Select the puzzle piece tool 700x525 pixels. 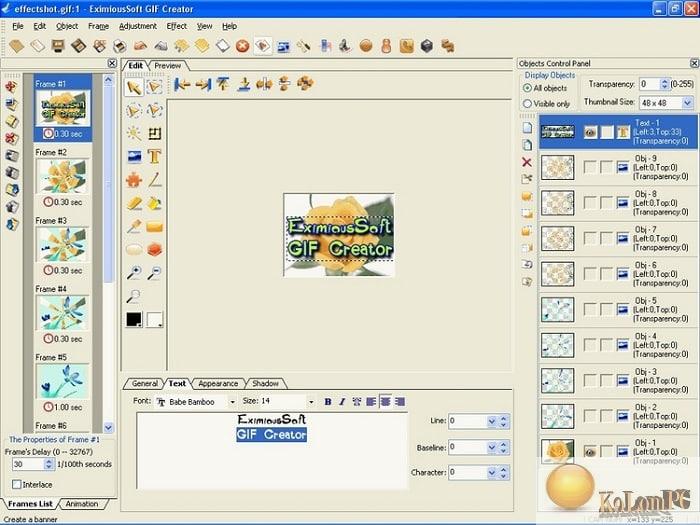[x=133, y=180]
